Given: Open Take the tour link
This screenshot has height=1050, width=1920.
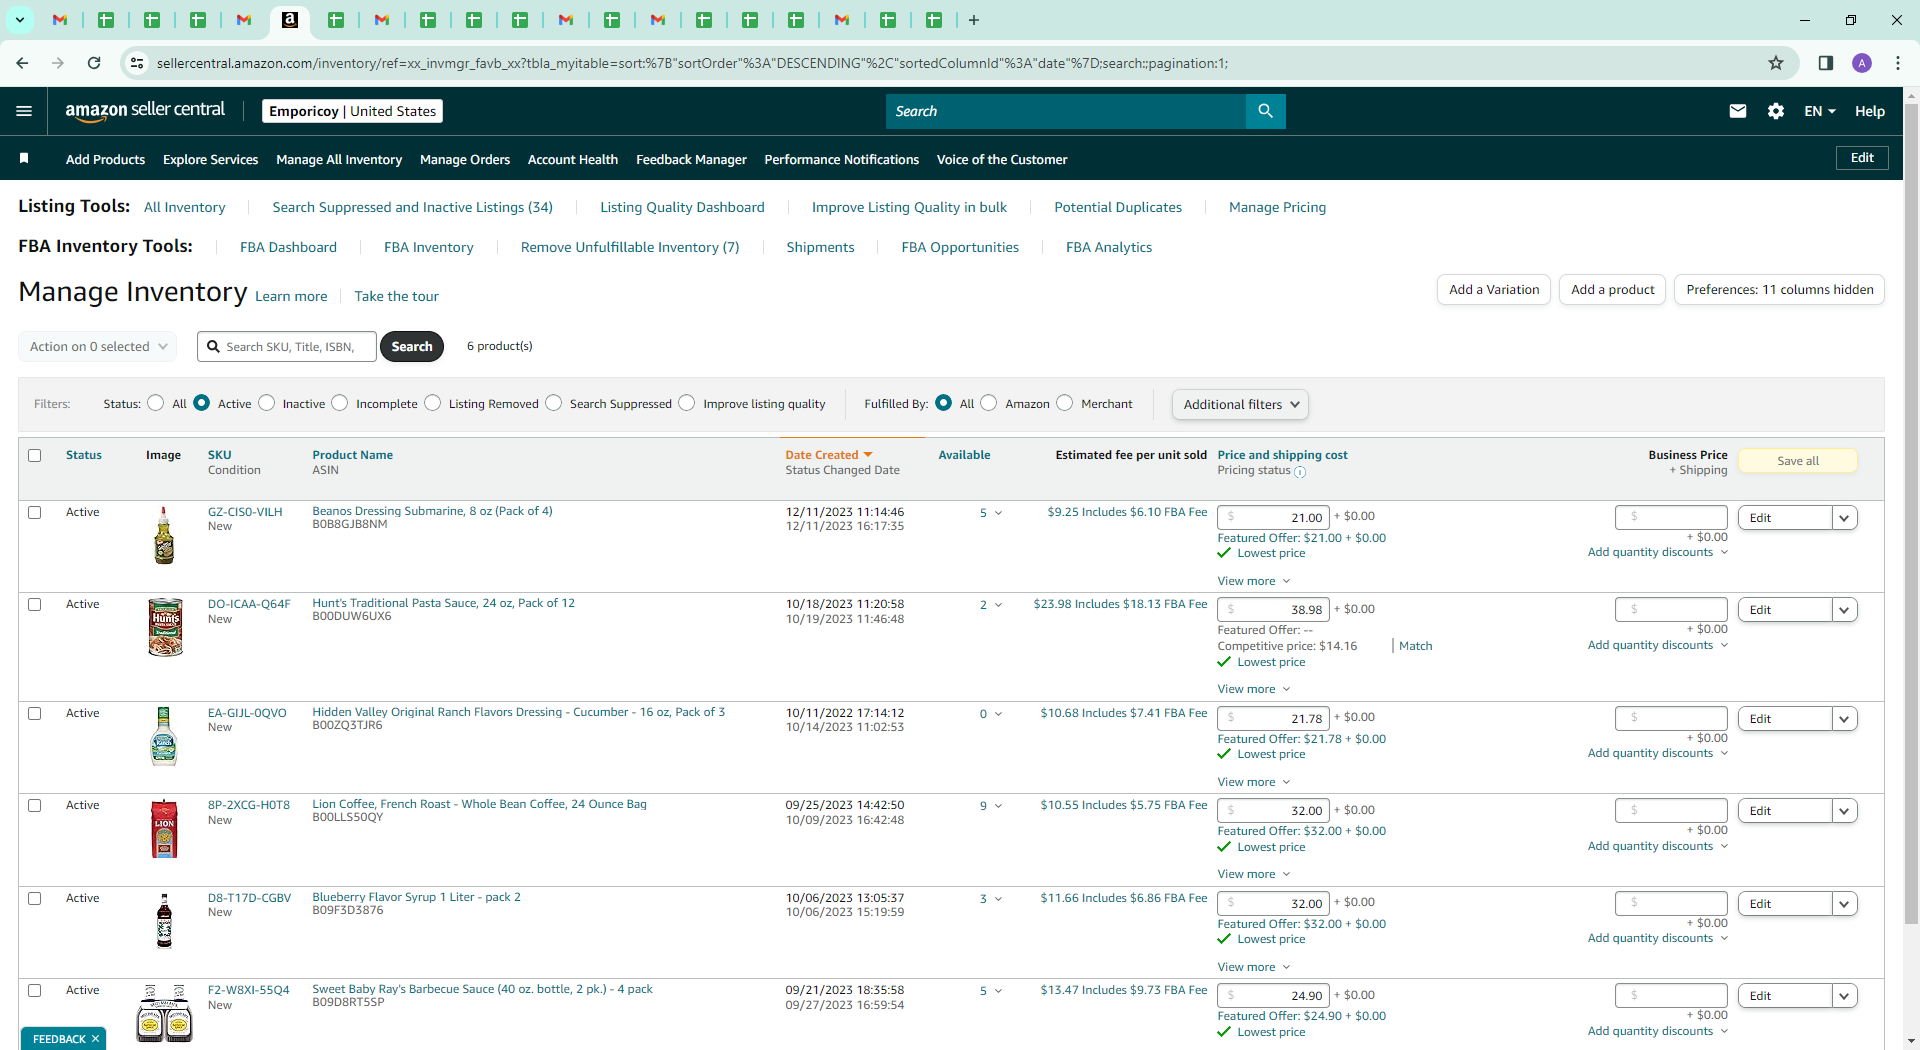Looking at the screenshot, I should pyautogui.click(x=396, y=296).
